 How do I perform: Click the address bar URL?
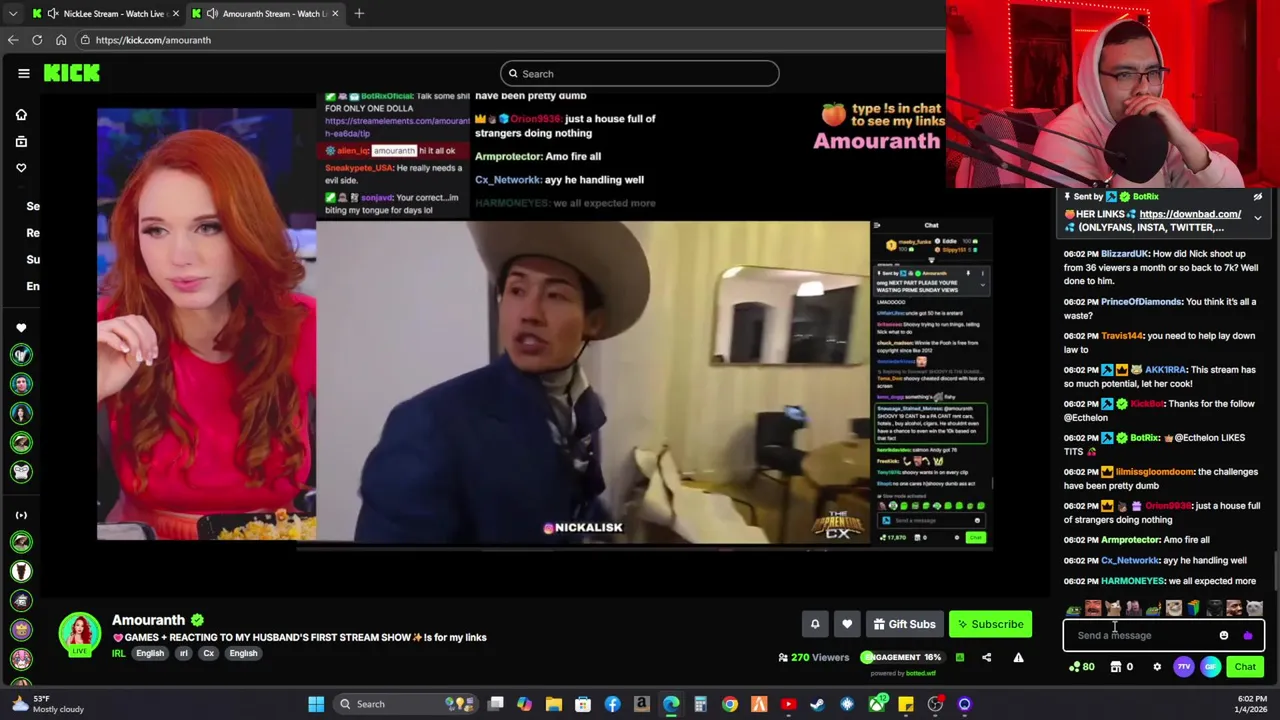pyautogui.click(x=153, y=40)
